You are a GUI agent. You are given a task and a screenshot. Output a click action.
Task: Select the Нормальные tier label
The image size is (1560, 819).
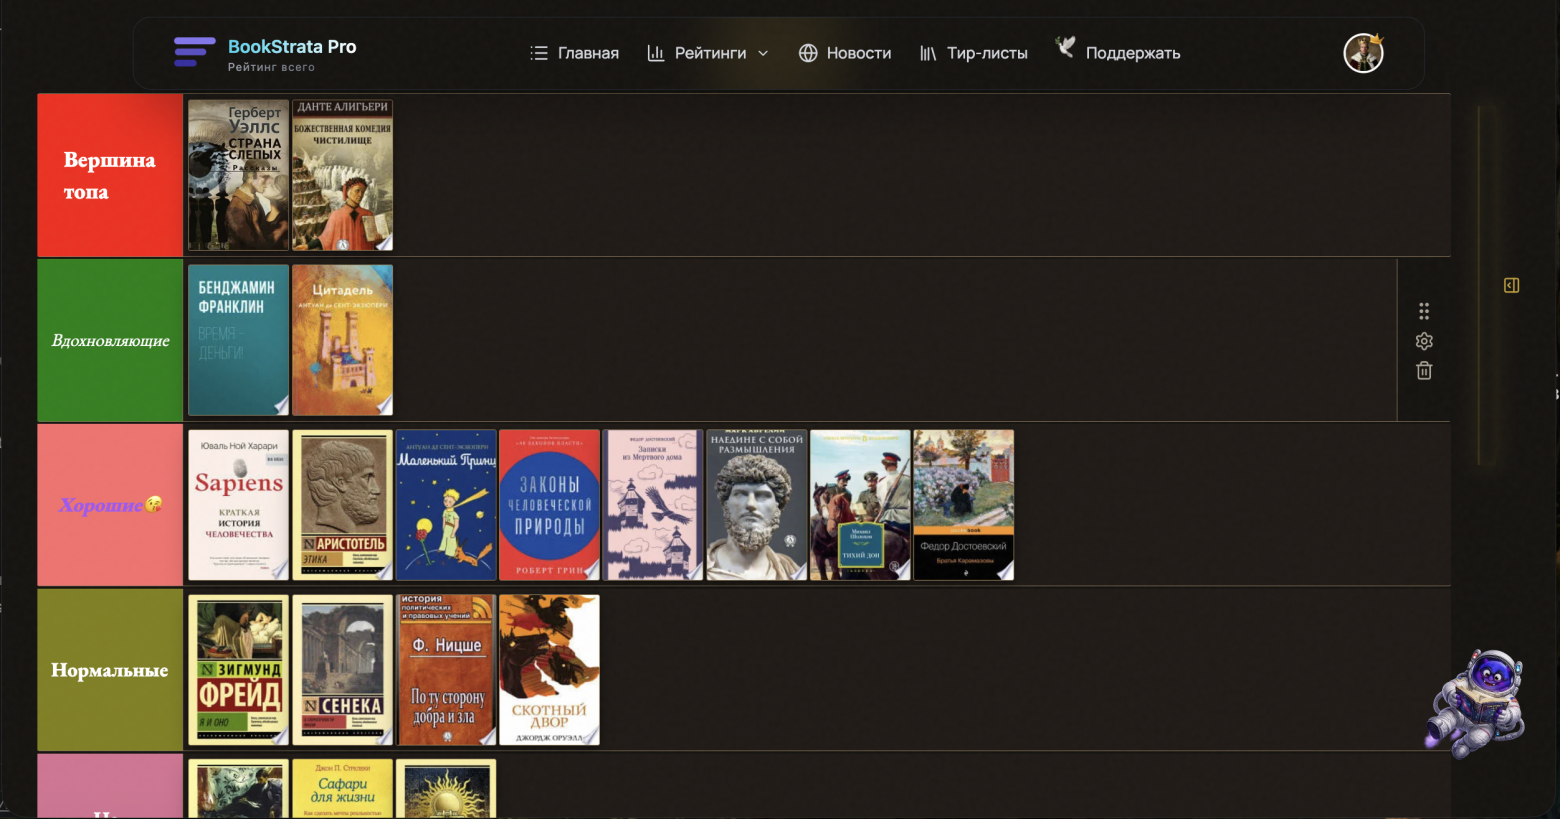click(x=110, y=670)
